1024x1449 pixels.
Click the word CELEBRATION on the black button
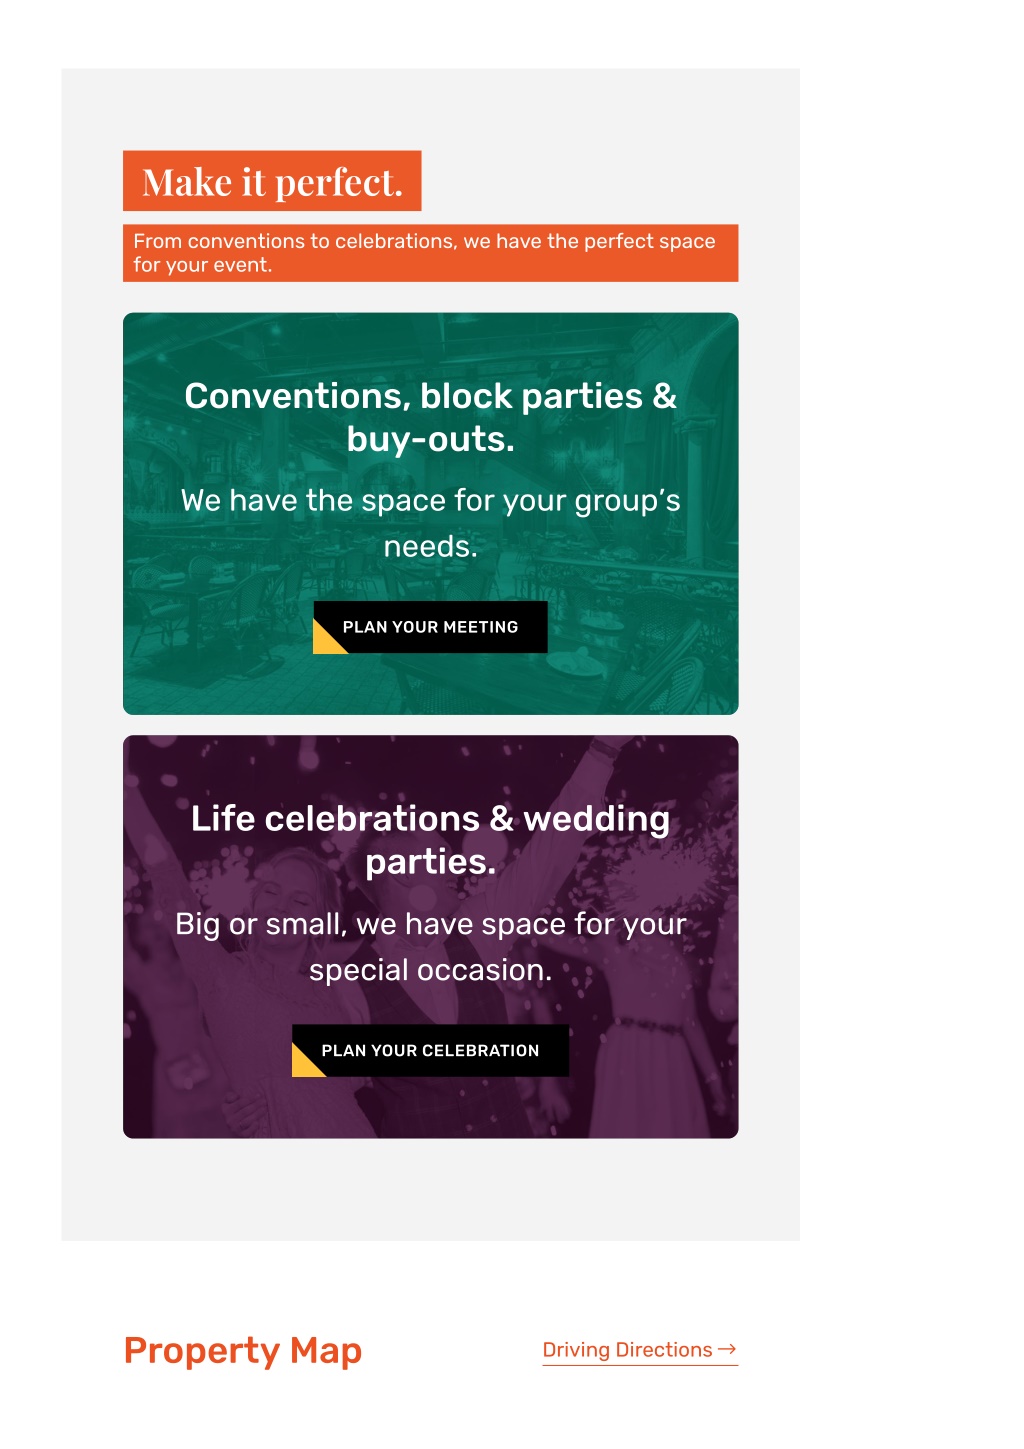(480, 1050)
